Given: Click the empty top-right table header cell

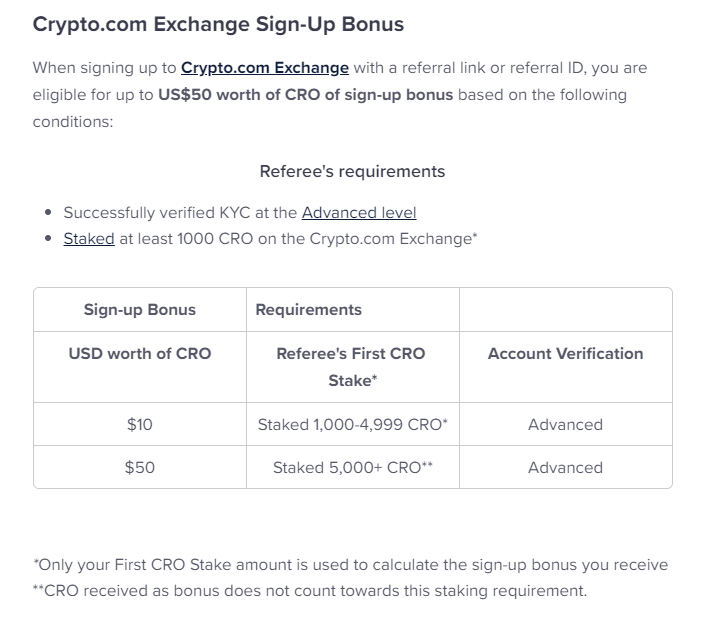Looking at the screenshot, I should click(565, 310).
